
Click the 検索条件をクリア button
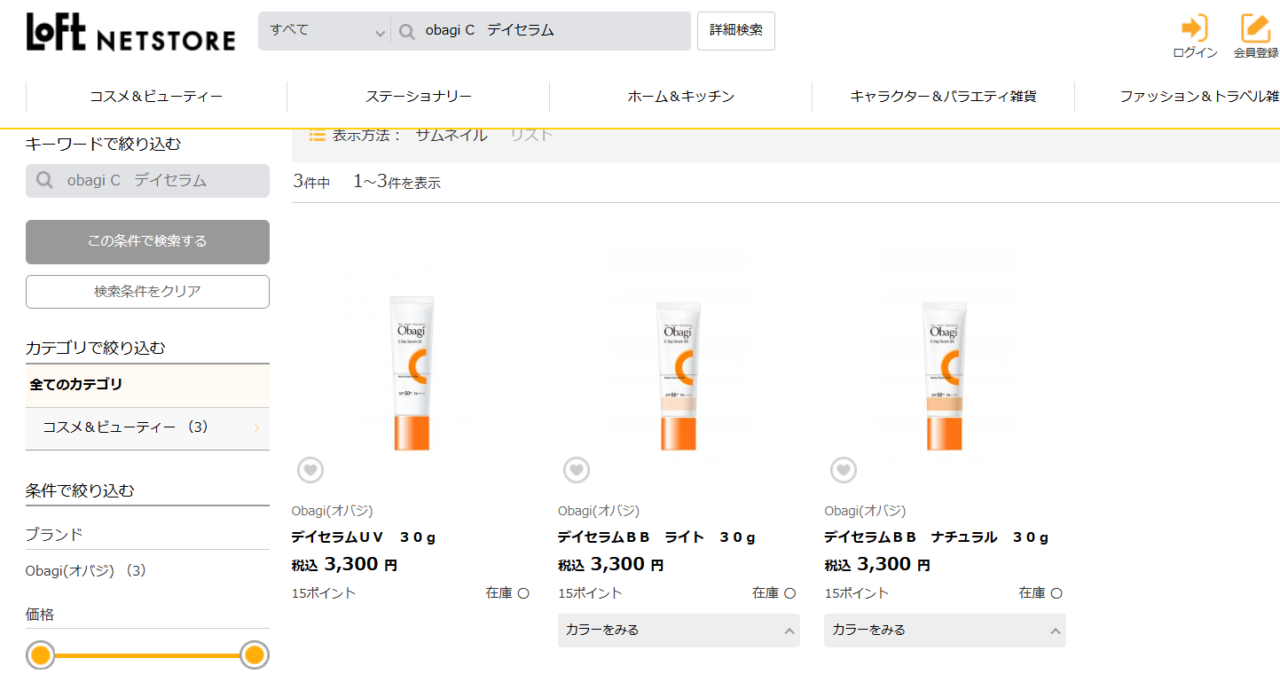pyautogui.click(x=147, y=292)
